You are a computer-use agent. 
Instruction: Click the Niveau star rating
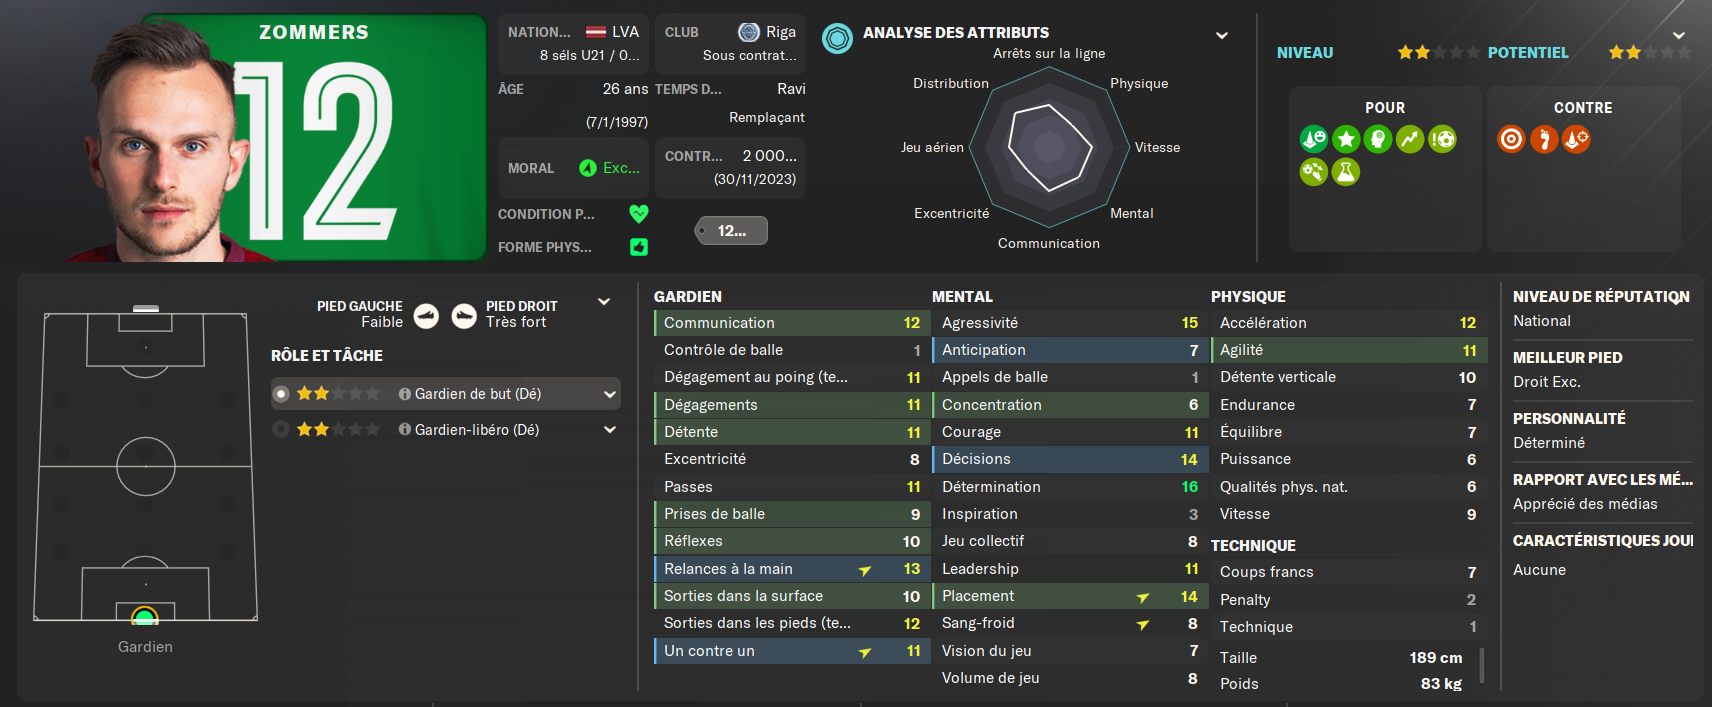click(x=1438, y=52)
